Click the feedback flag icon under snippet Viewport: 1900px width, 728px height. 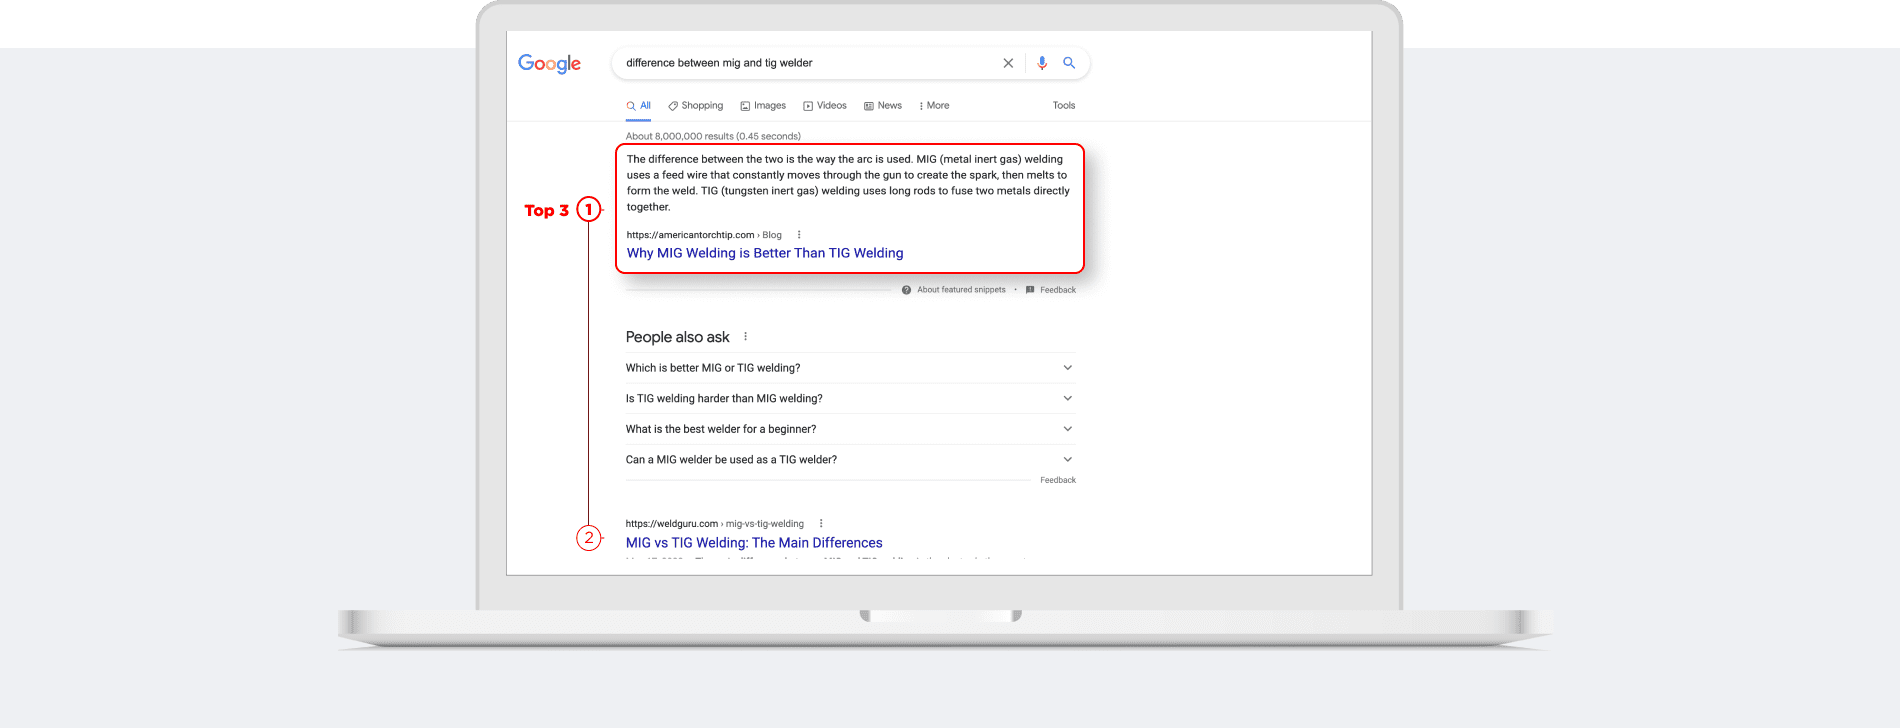pyautogui.click(x=1030, y=290)
